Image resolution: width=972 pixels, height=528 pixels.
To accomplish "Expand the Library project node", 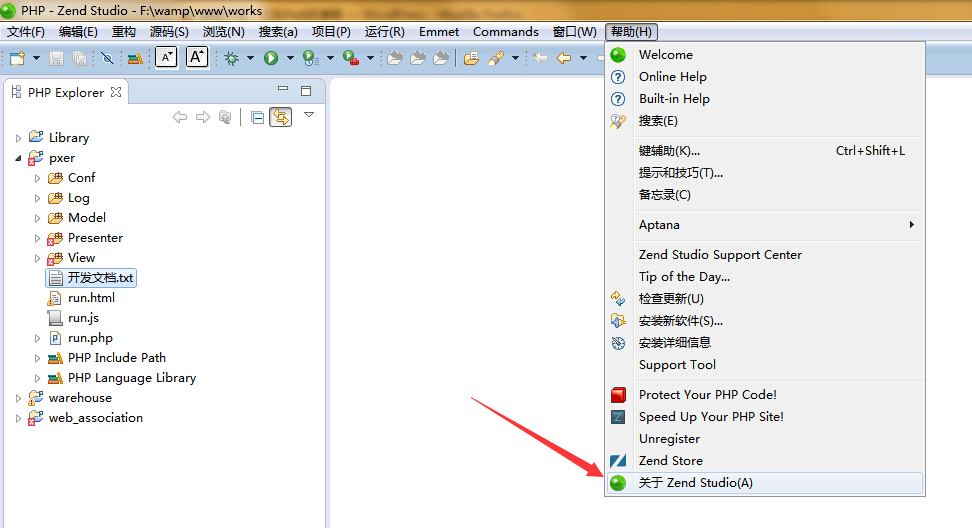I will [18, 138].
